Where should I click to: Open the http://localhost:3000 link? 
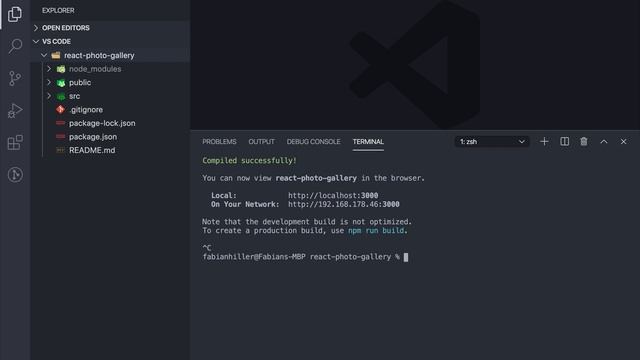point(333,196)
